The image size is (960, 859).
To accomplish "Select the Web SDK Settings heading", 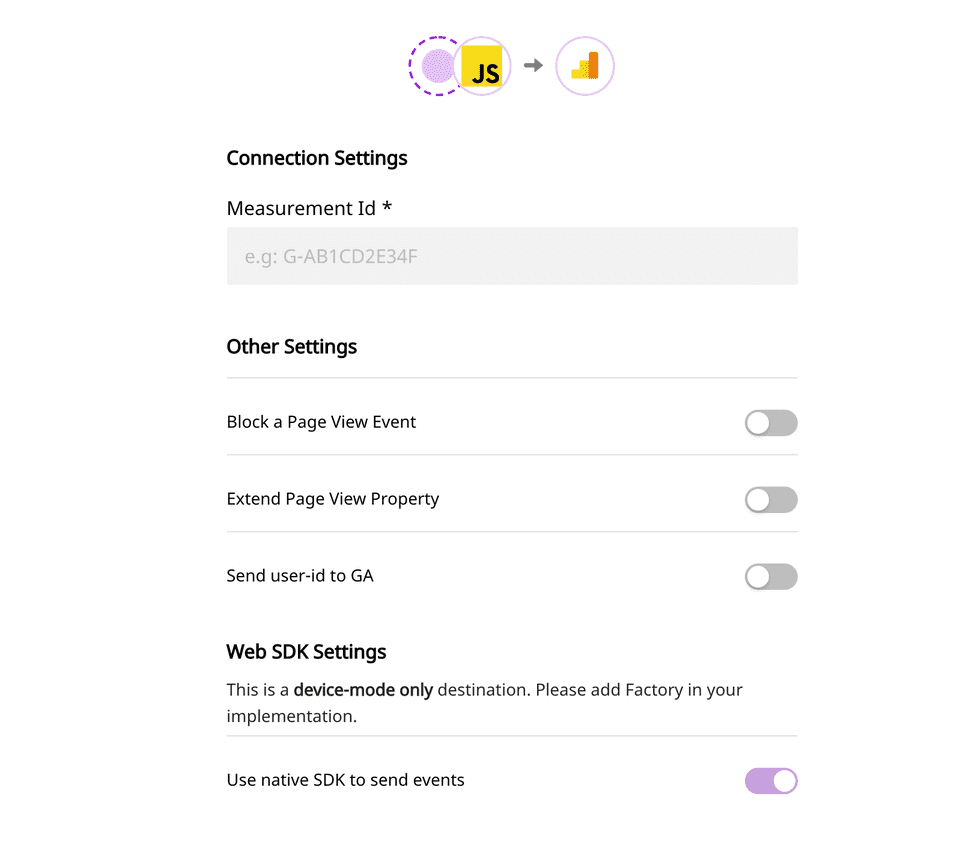I will pos(306,652).
